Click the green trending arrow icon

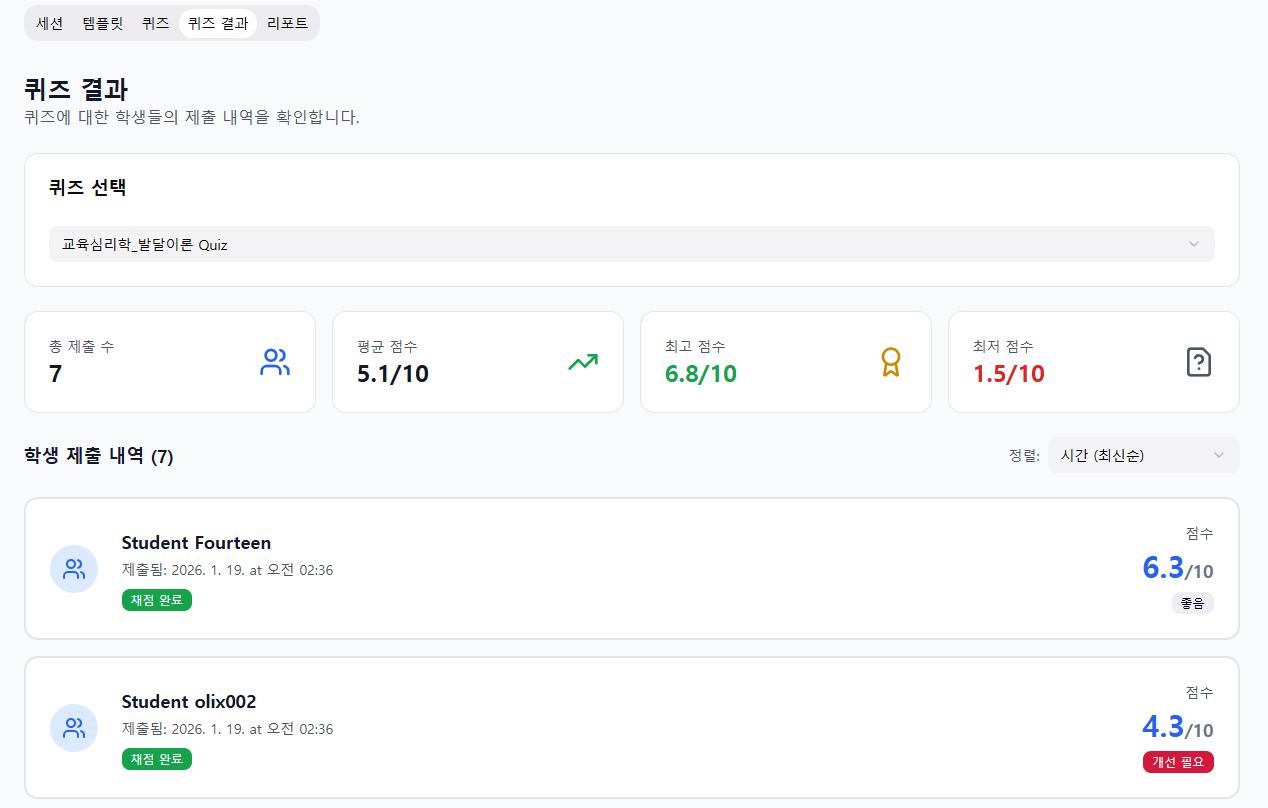(x=582, y=362)
